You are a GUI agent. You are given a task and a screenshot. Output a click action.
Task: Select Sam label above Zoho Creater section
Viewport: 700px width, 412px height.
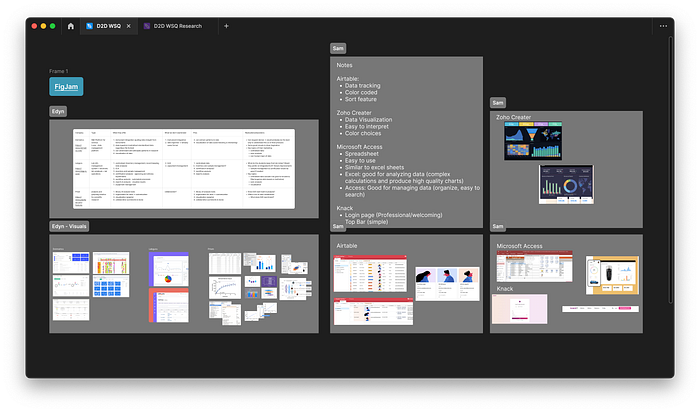point(498,103)
